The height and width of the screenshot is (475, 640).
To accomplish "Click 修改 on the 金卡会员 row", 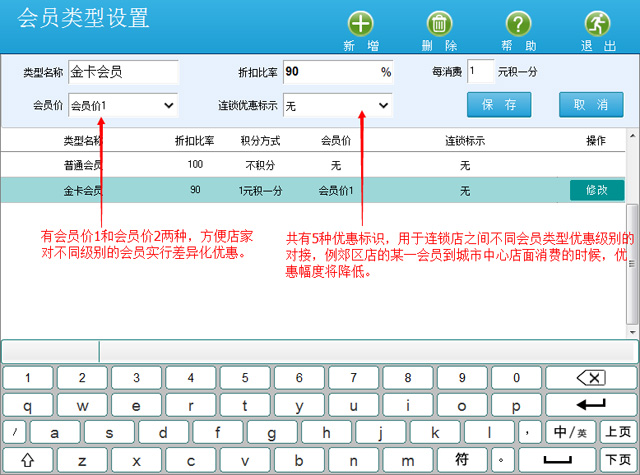I will (x=596, y=189).
